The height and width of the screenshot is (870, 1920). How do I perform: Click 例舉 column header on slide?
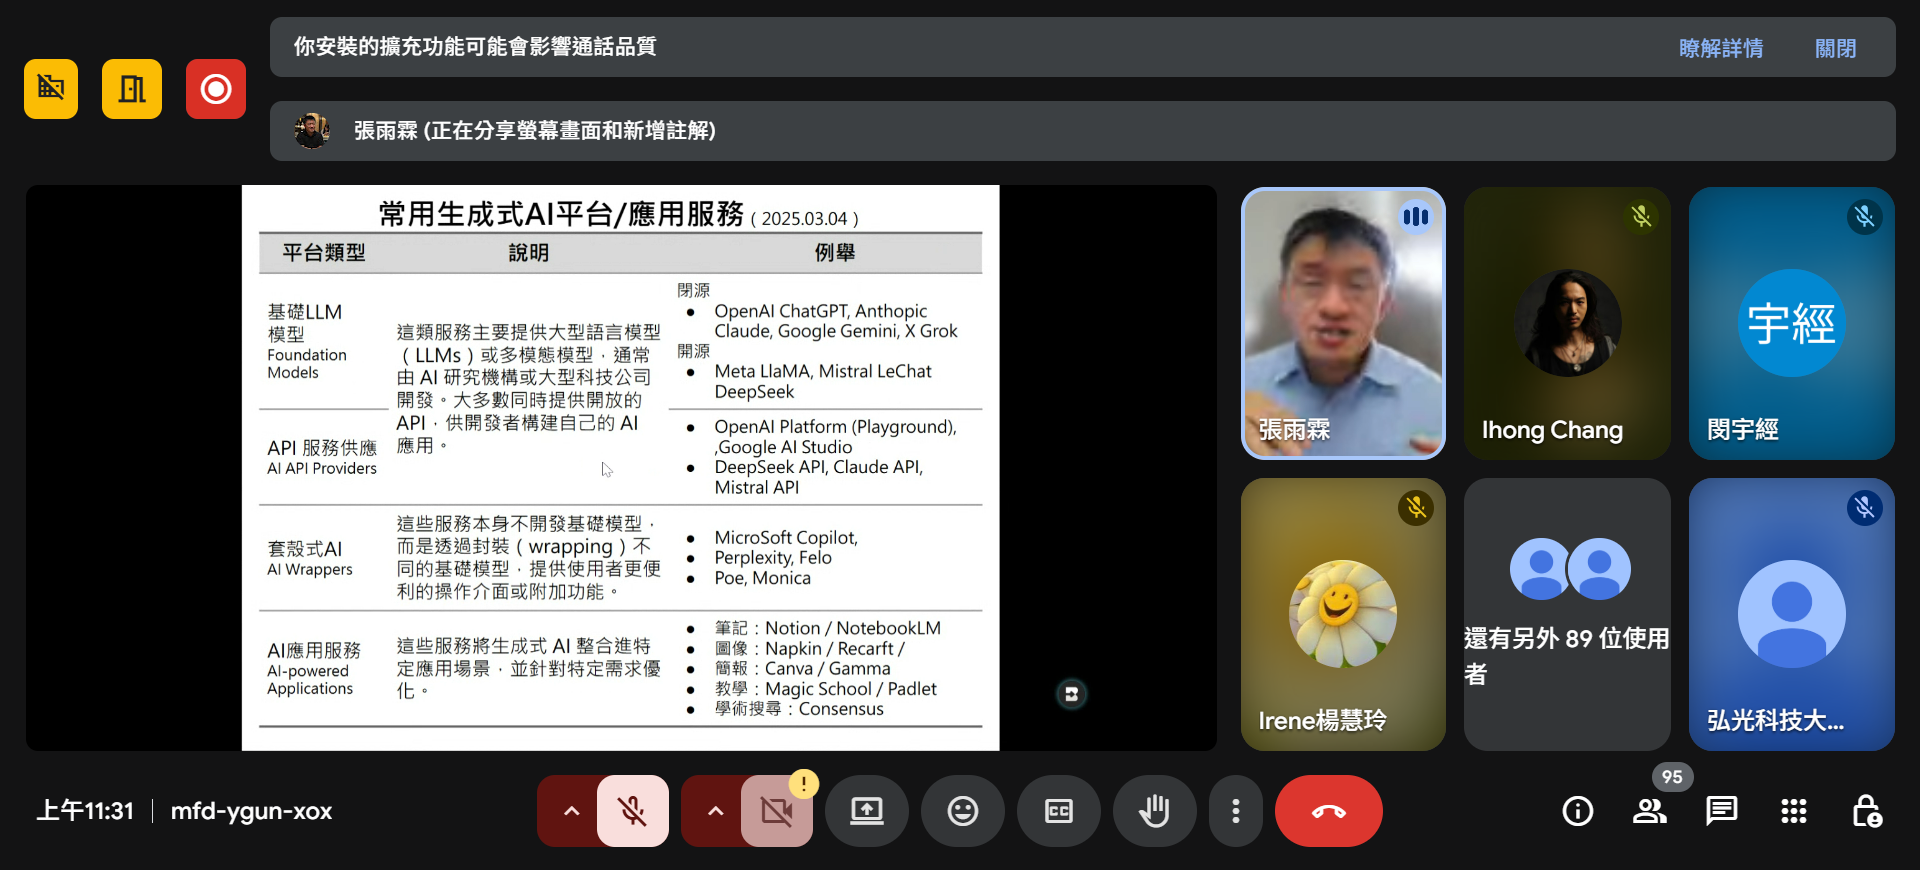coord(835,253)
